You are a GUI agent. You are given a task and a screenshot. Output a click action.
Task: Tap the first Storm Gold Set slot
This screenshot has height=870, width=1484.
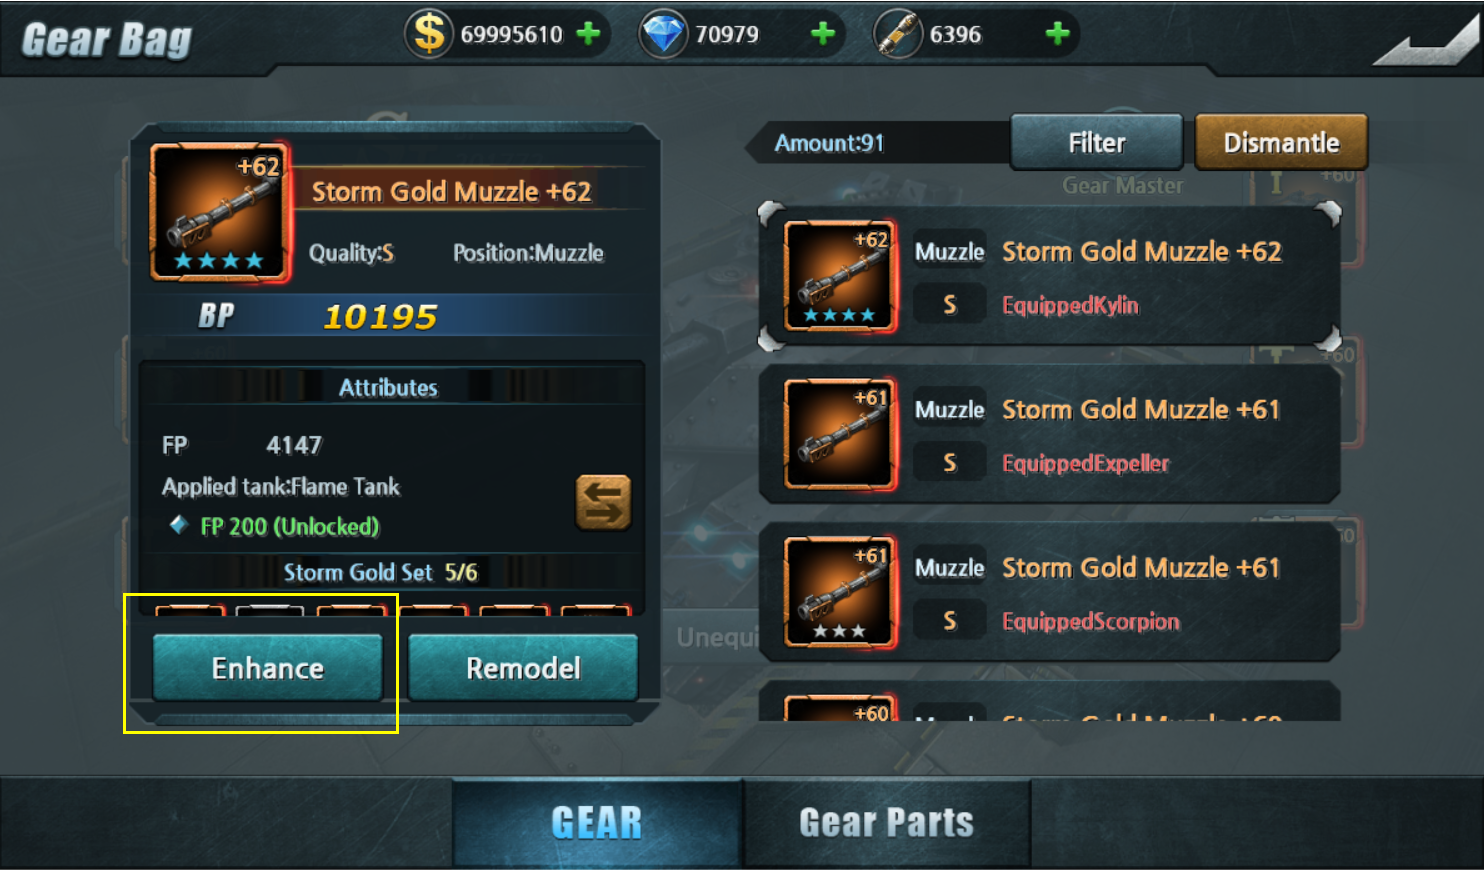pos(190,609)
